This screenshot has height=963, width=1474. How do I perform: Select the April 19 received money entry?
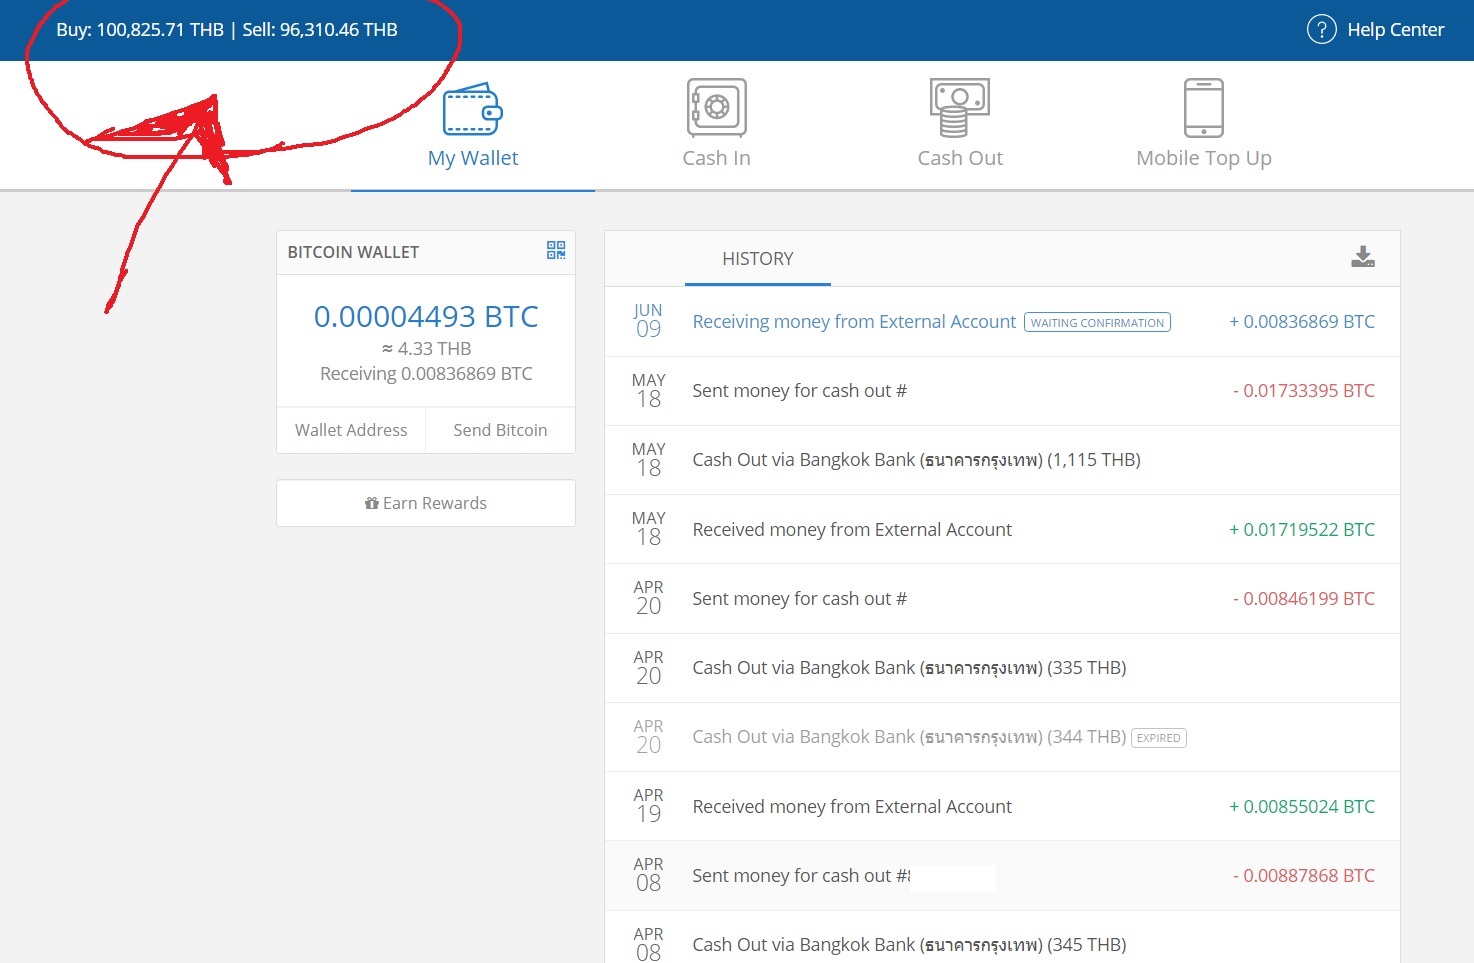[851, 807]
